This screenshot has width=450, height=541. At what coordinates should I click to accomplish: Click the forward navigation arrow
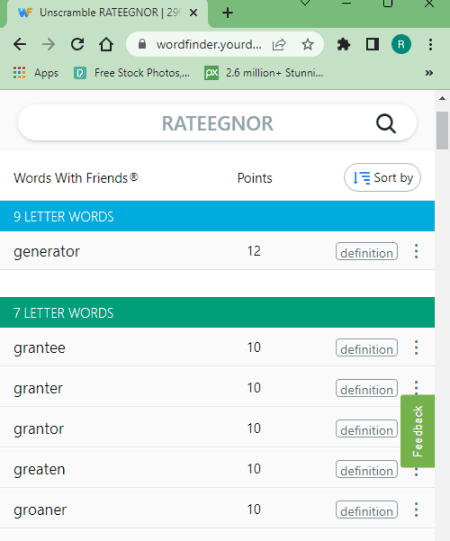[x=48, y=45]
